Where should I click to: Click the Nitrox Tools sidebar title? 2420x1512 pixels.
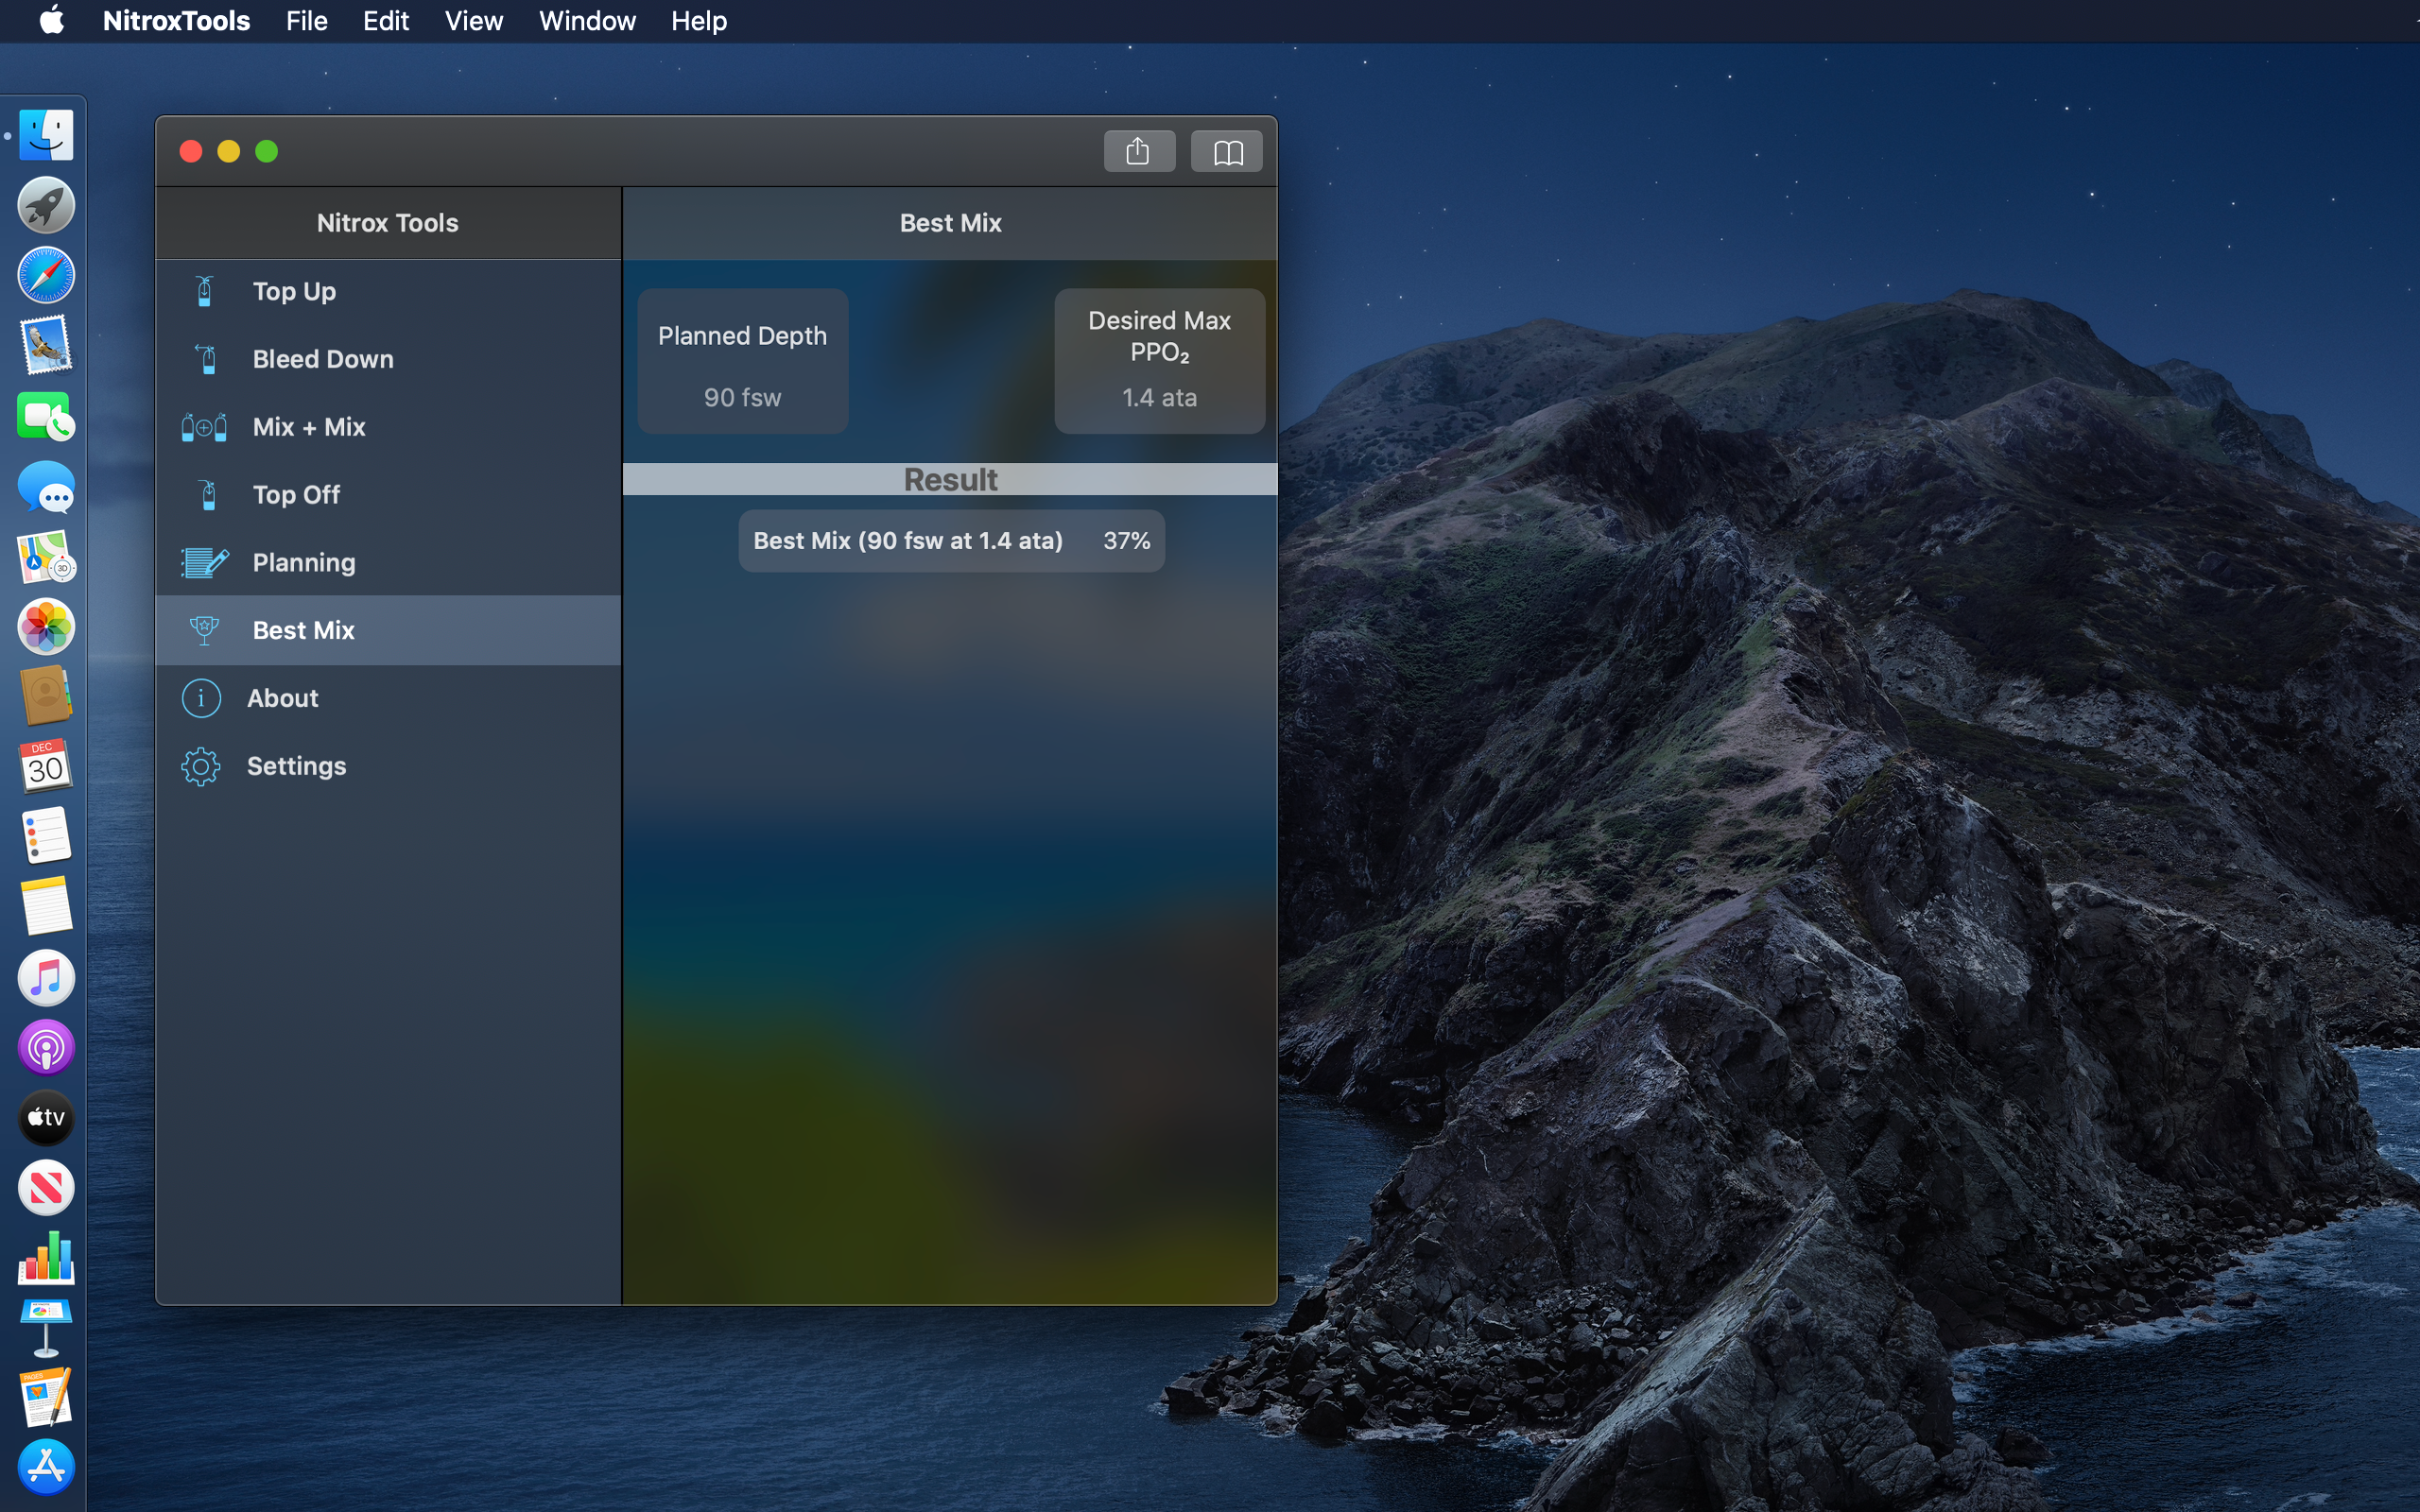pyautogui.click(x=388, y=223)
